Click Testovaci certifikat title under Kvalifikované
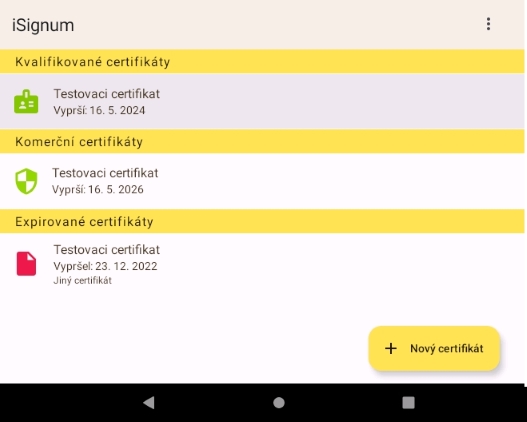Viewport: 527px width, 422px height. 107,94
